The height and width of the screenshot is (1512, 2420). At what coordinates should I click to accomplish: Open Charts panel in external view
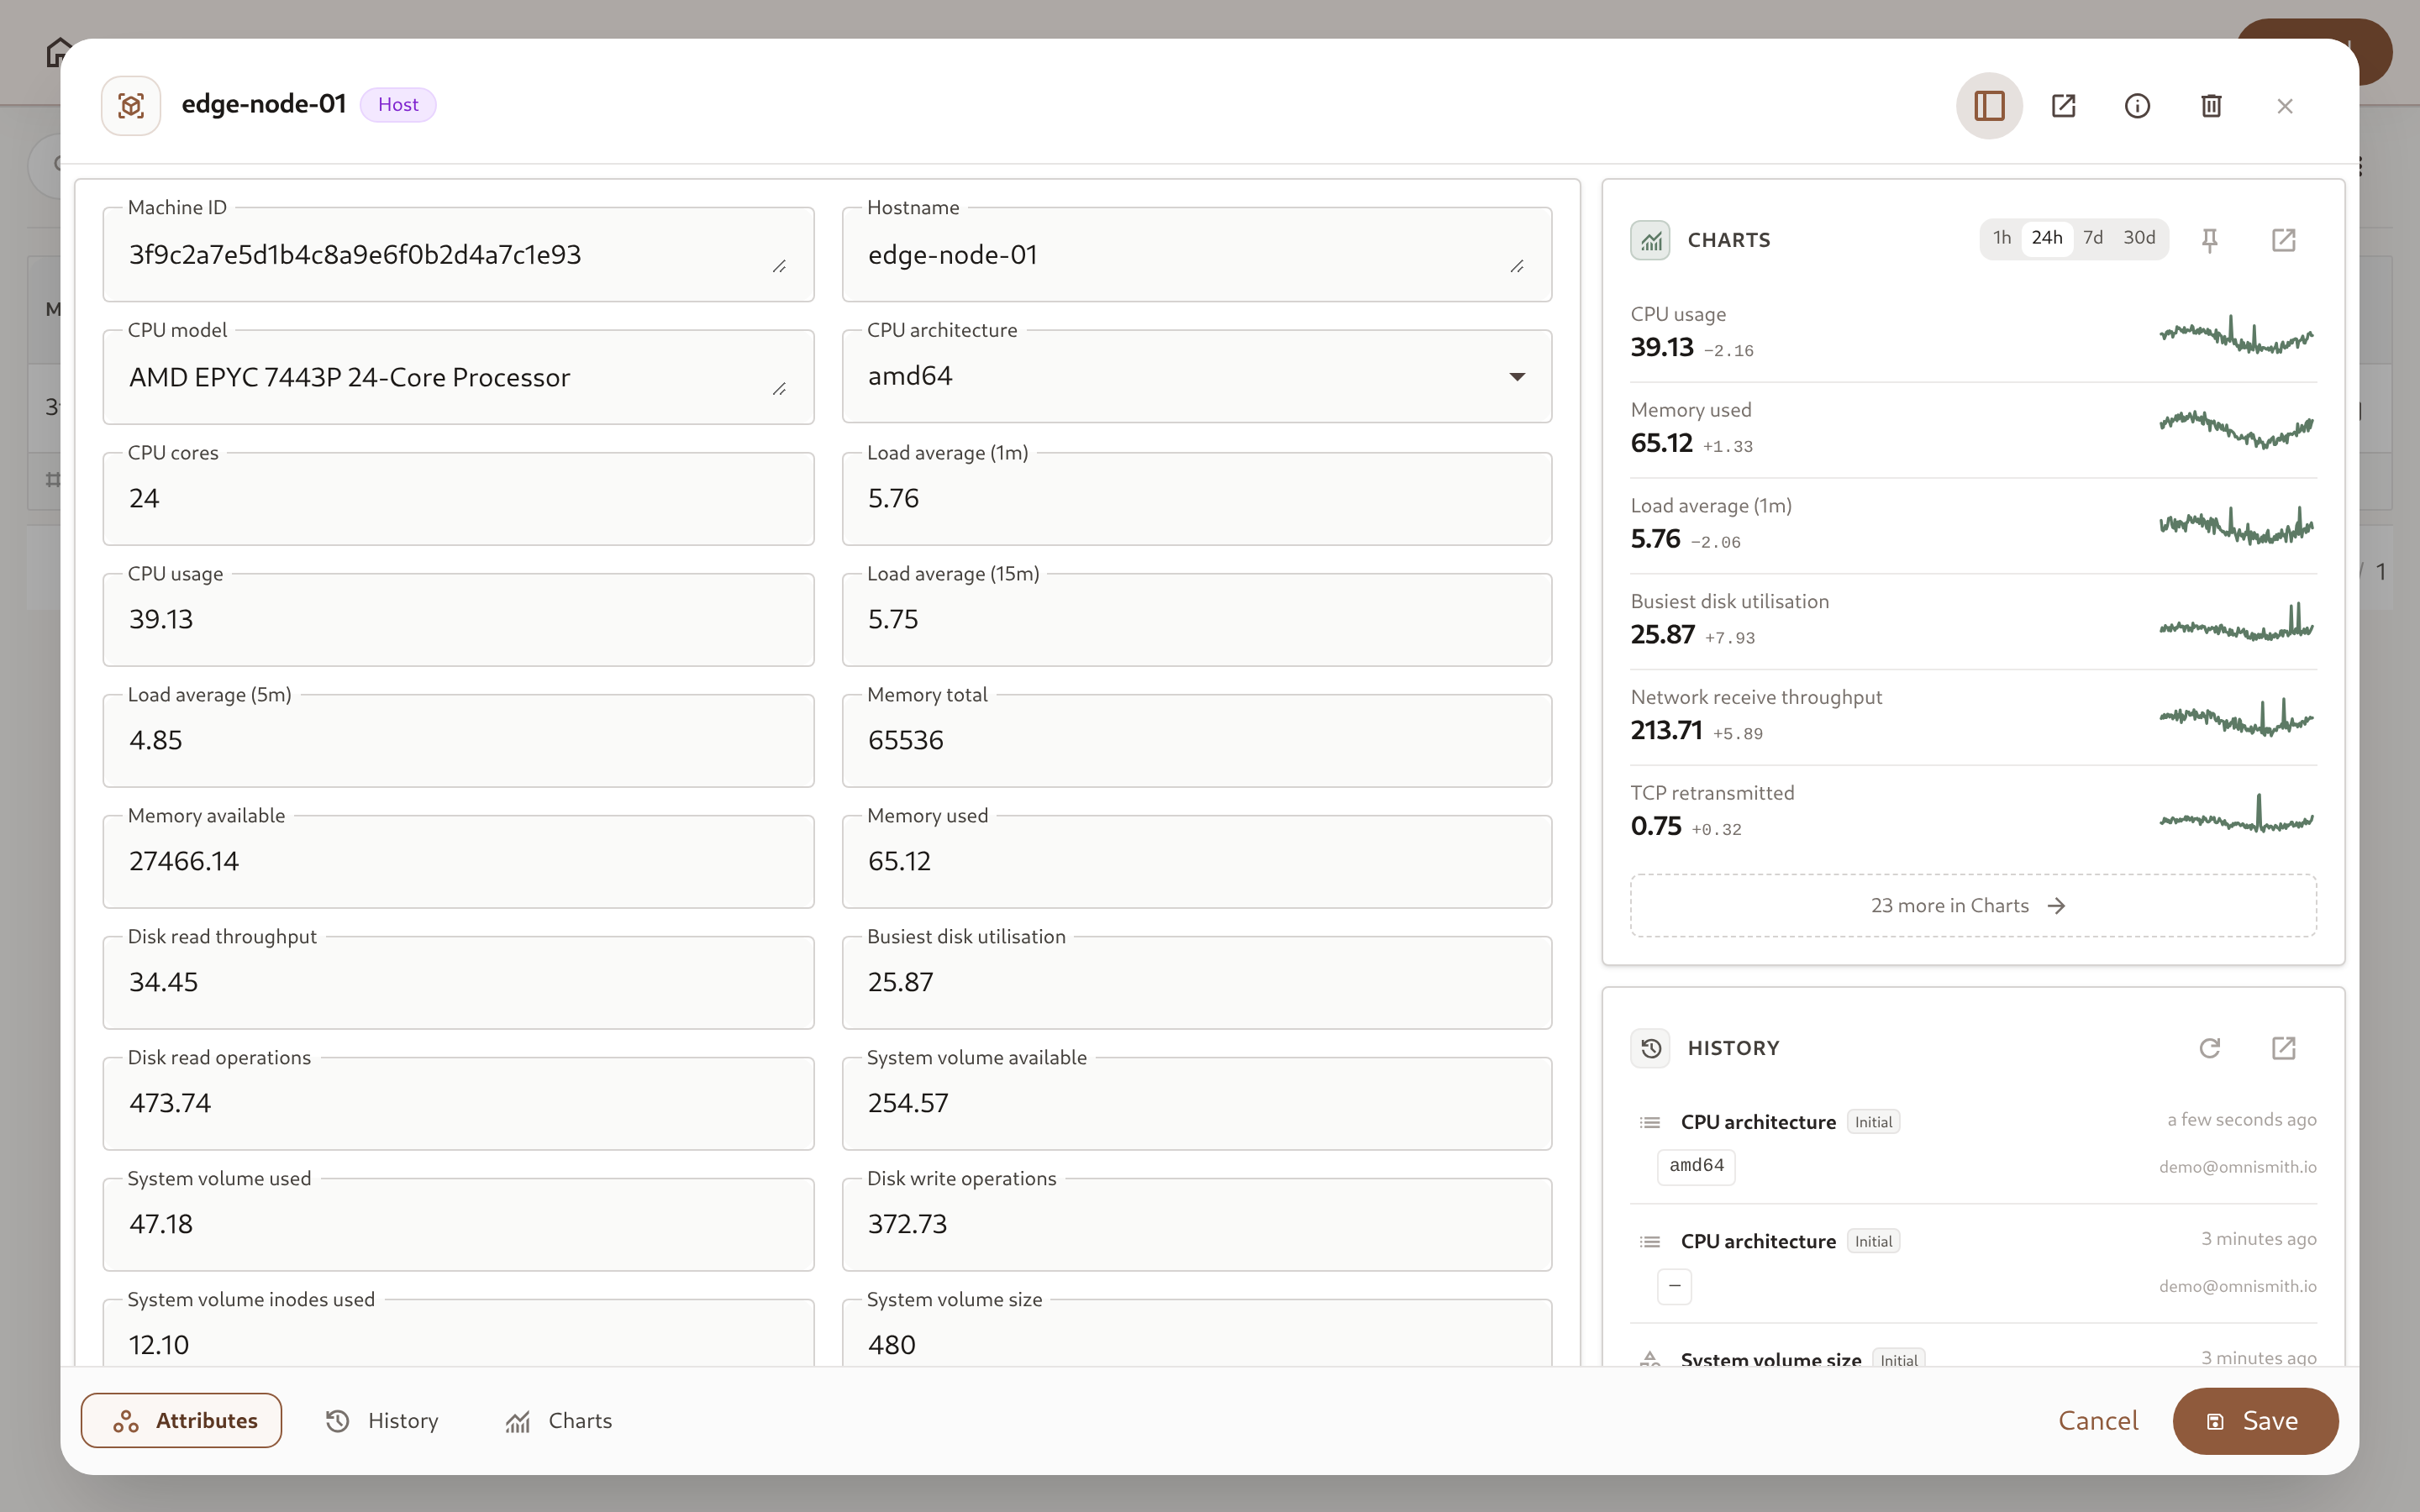(2284, 240)
